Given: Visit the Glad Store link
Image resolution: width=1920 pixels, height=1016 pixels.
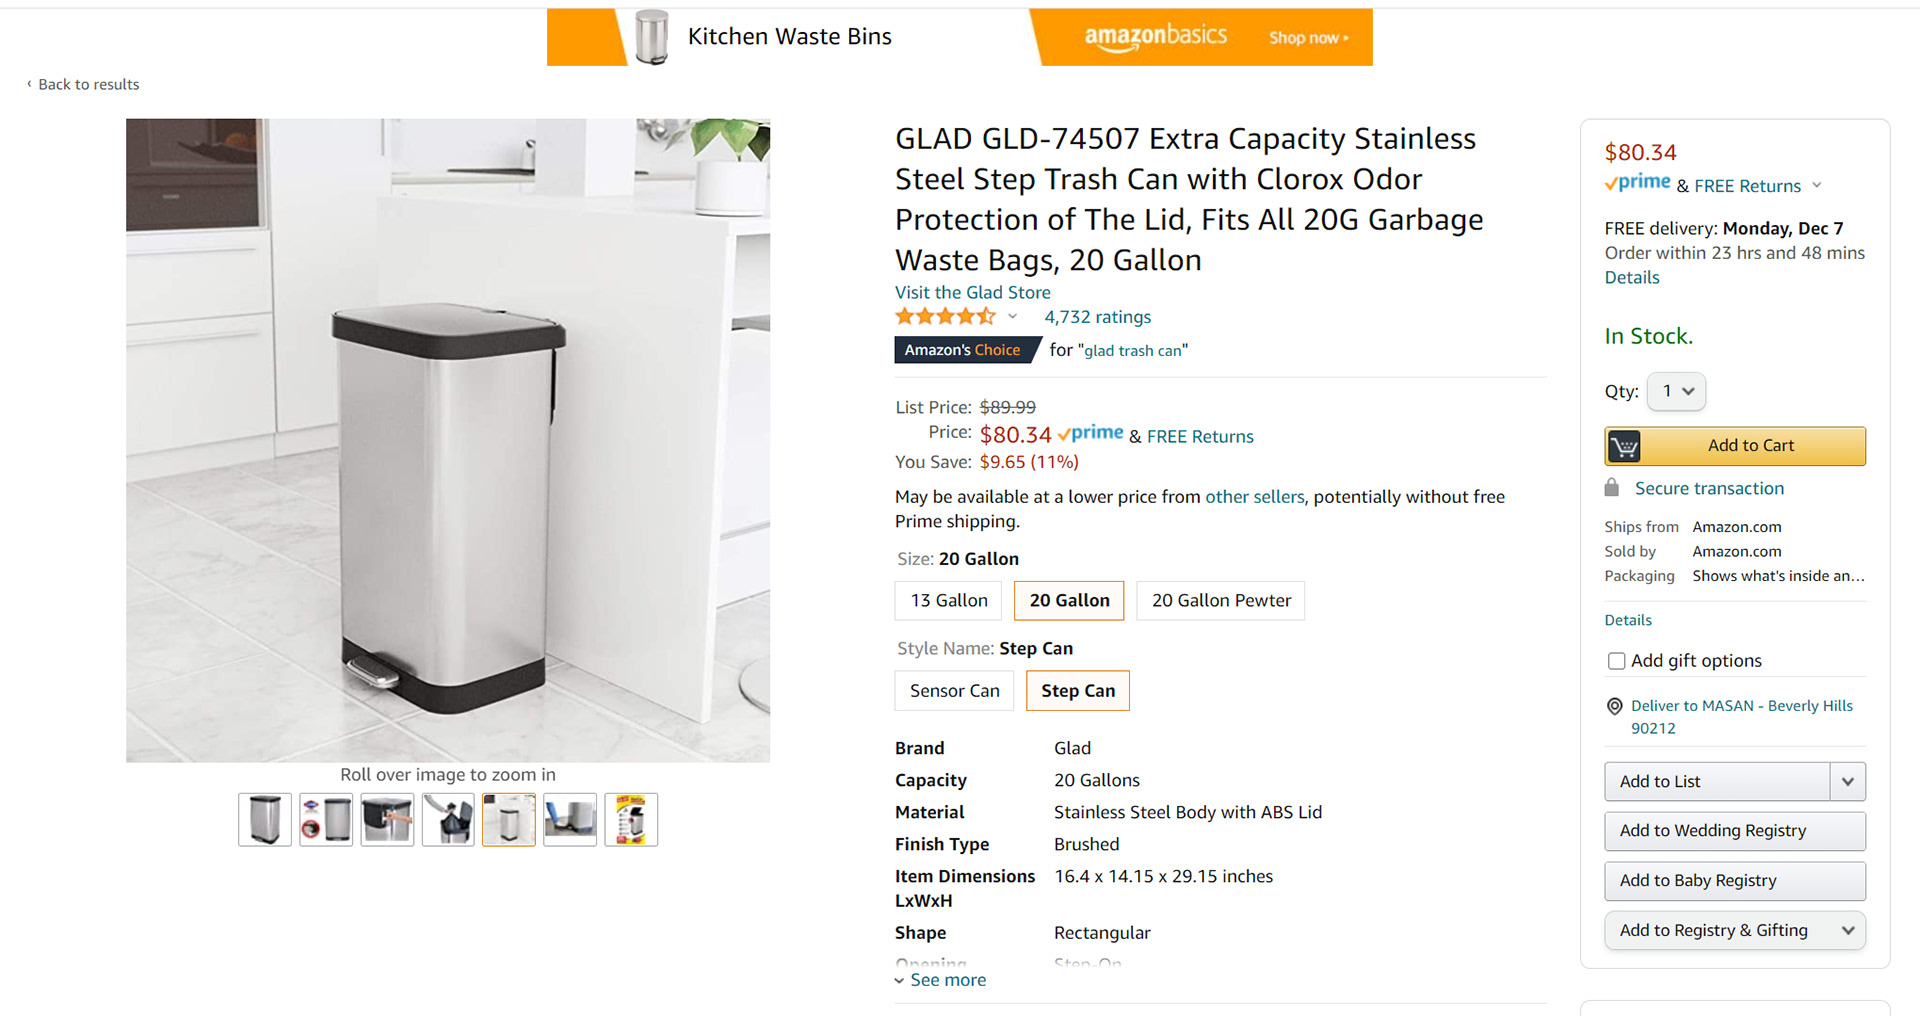Looking at the screenshot, I should point(972,292).
